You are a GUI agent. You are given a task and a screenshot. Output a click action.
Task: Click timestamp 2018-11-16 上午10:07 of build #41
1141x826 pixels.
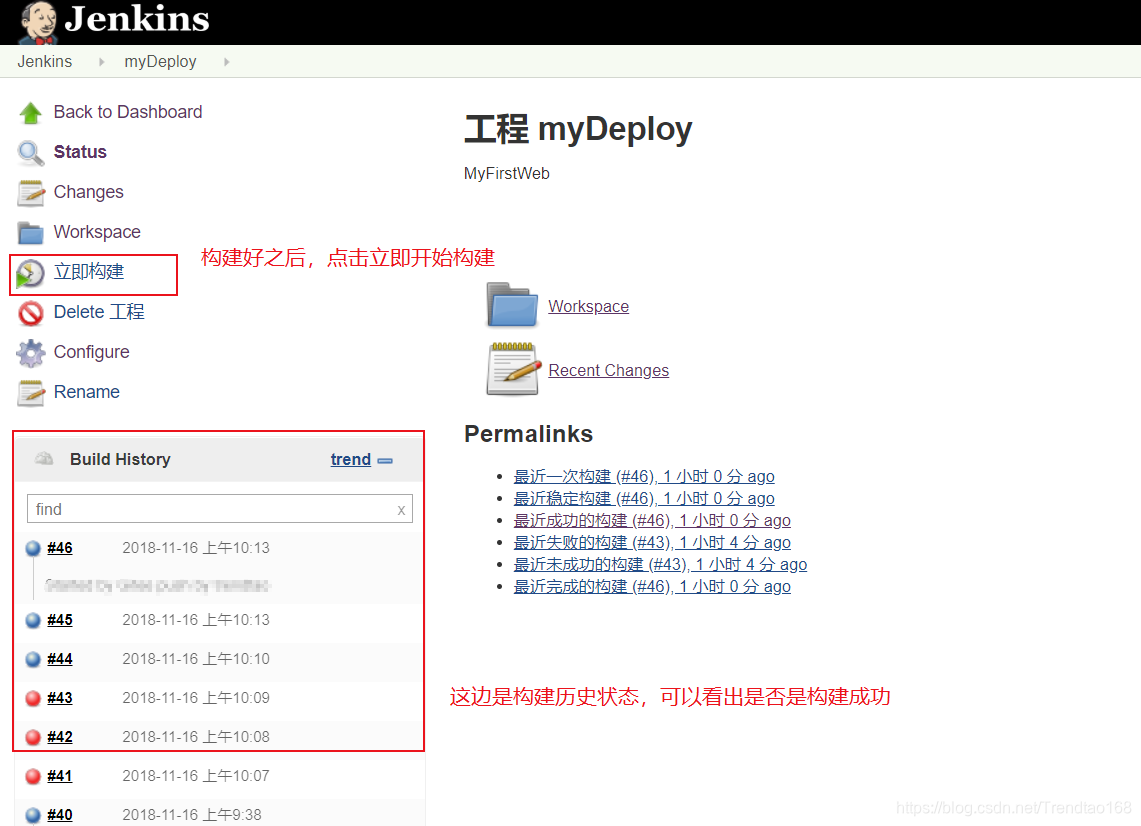(196, 777)
